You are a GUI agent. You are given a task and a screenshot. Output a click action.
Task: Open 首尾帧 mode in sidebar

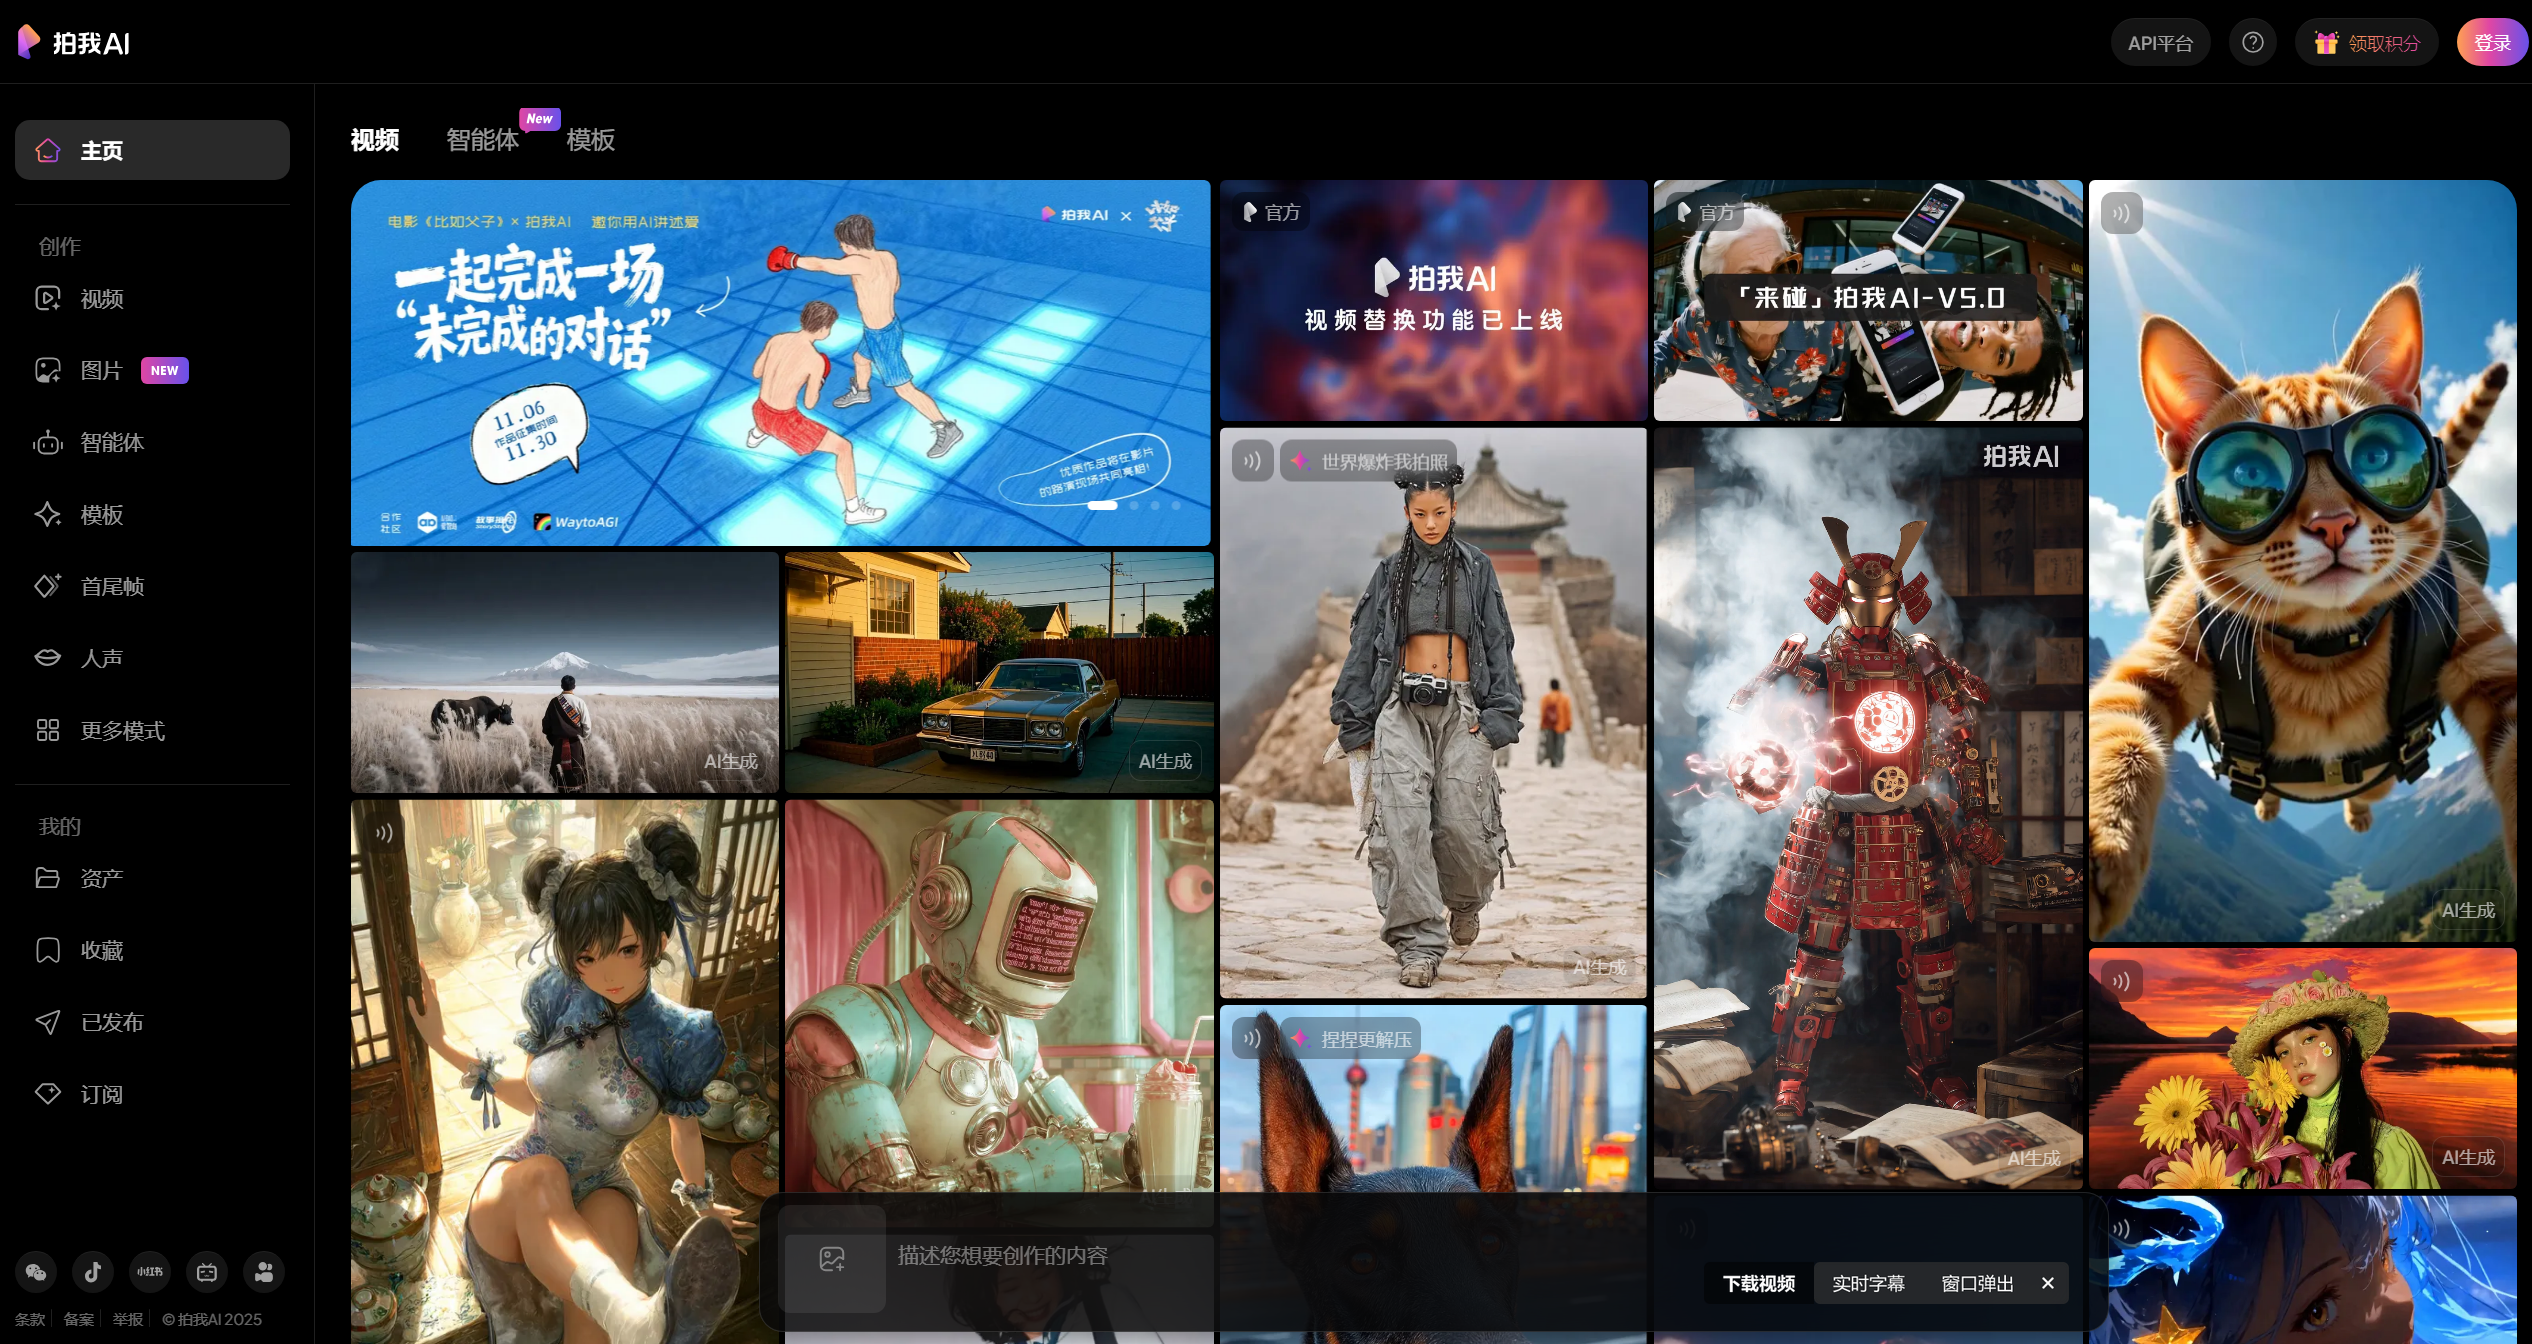click(112, 587)
